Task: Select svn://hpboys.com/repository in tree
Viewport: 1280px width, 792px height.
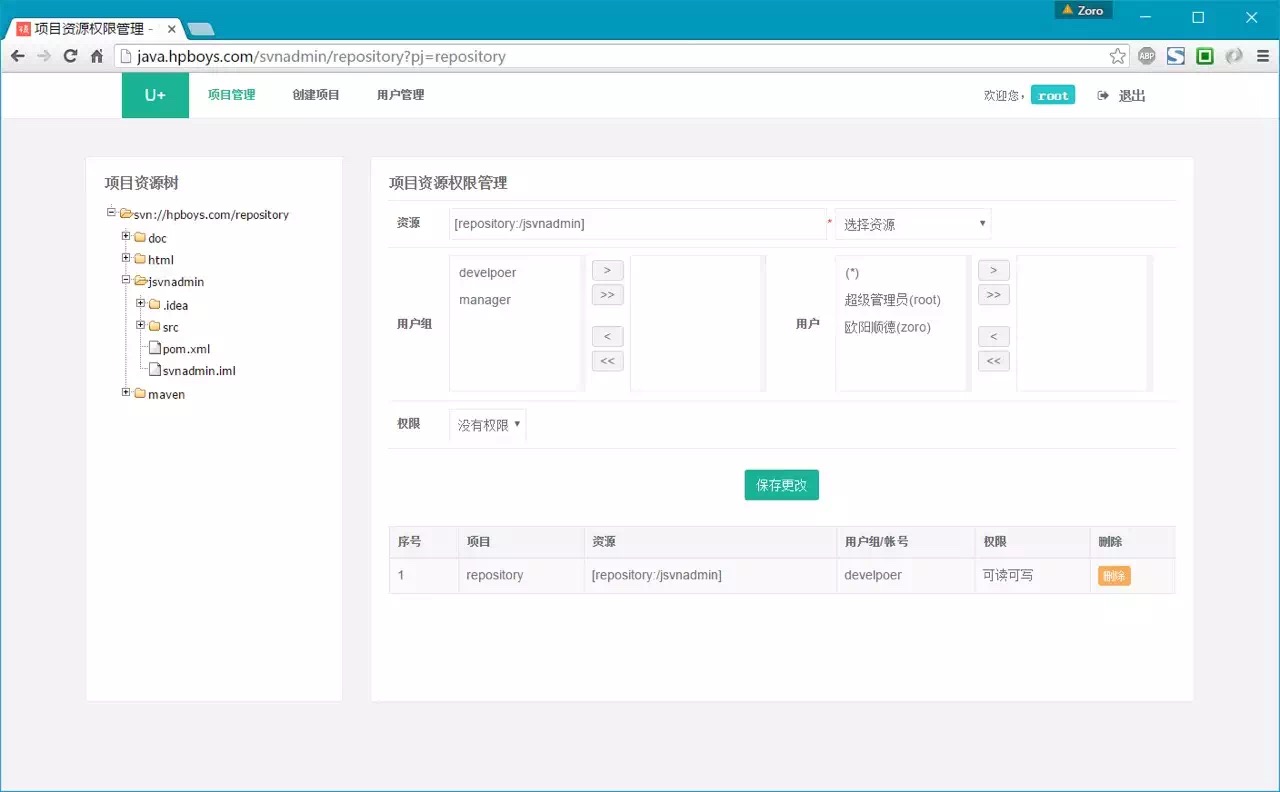Action: 211,214
